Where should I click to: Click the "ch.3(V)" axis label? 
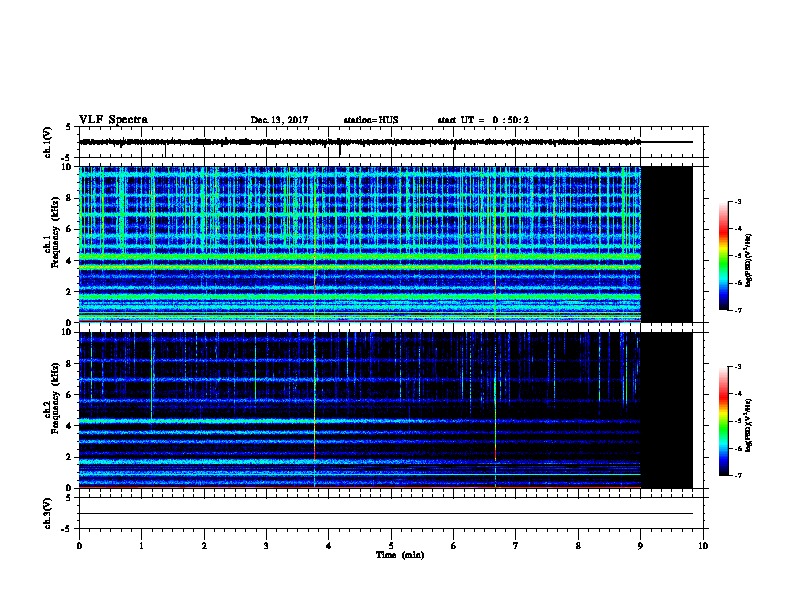coord(47,513)
